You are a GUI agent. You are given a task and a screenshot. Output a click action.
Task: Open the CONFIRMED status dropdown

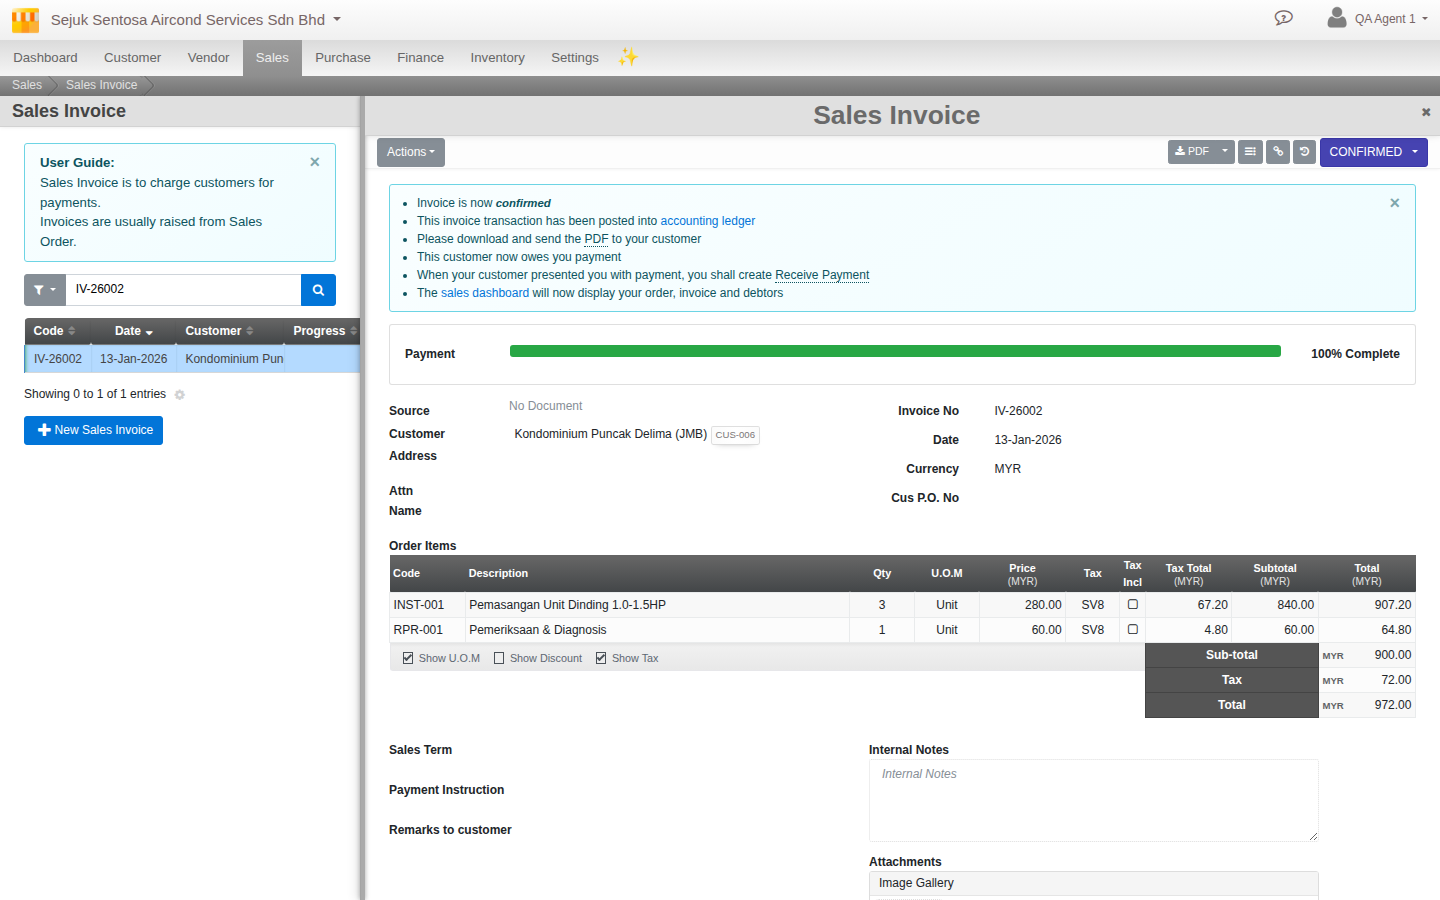pyautogui.click(x=1374, y=152)
